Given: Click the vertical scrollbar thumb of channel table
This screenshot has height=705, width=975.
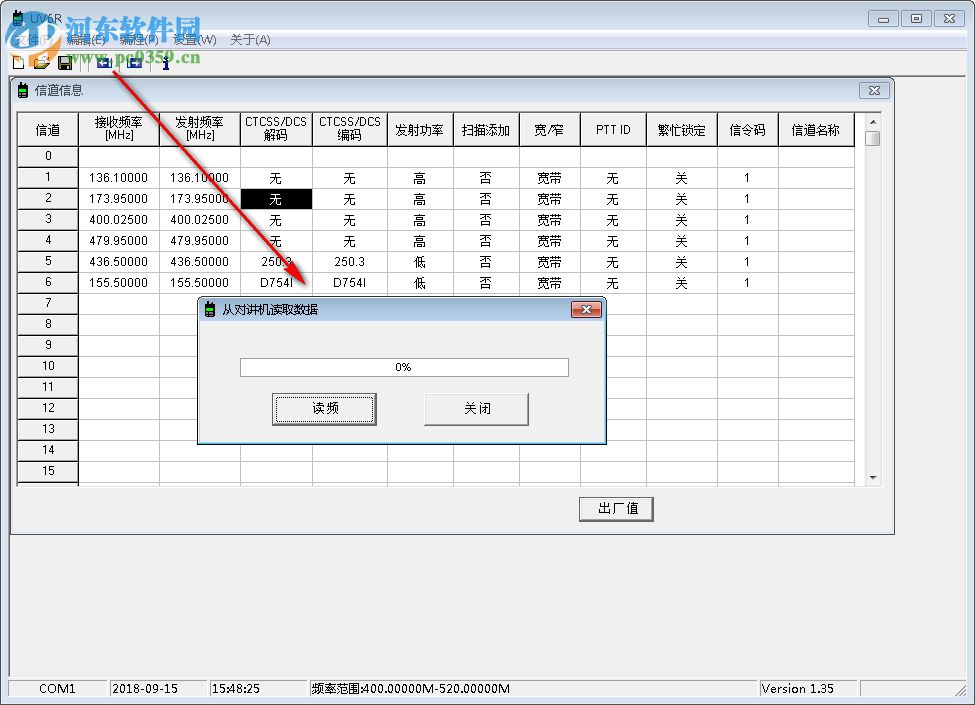Looking at the screenshot, I should [x=873, y=138].
